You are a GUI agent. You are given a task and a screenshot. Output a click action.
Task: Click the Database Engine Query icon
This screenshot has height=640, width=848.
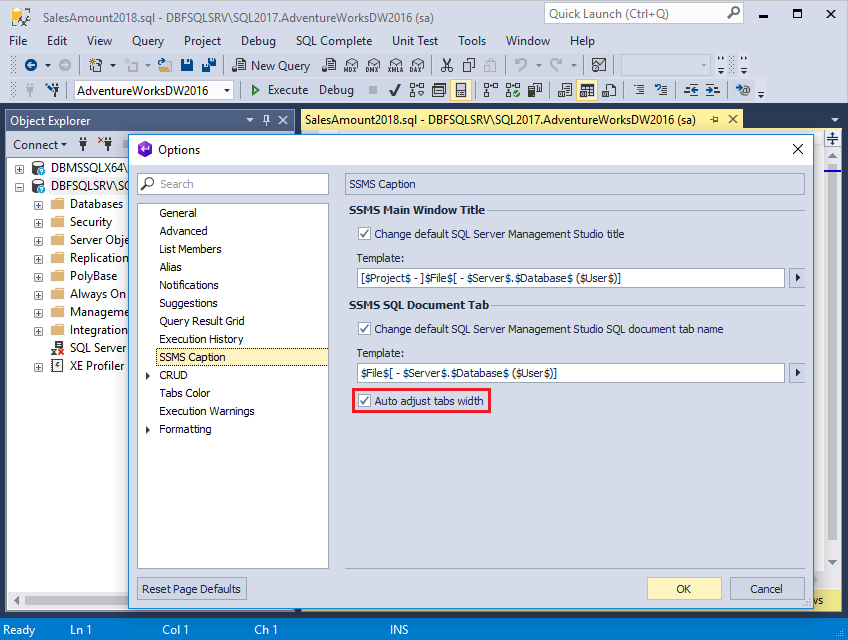[x=328, y=65]
